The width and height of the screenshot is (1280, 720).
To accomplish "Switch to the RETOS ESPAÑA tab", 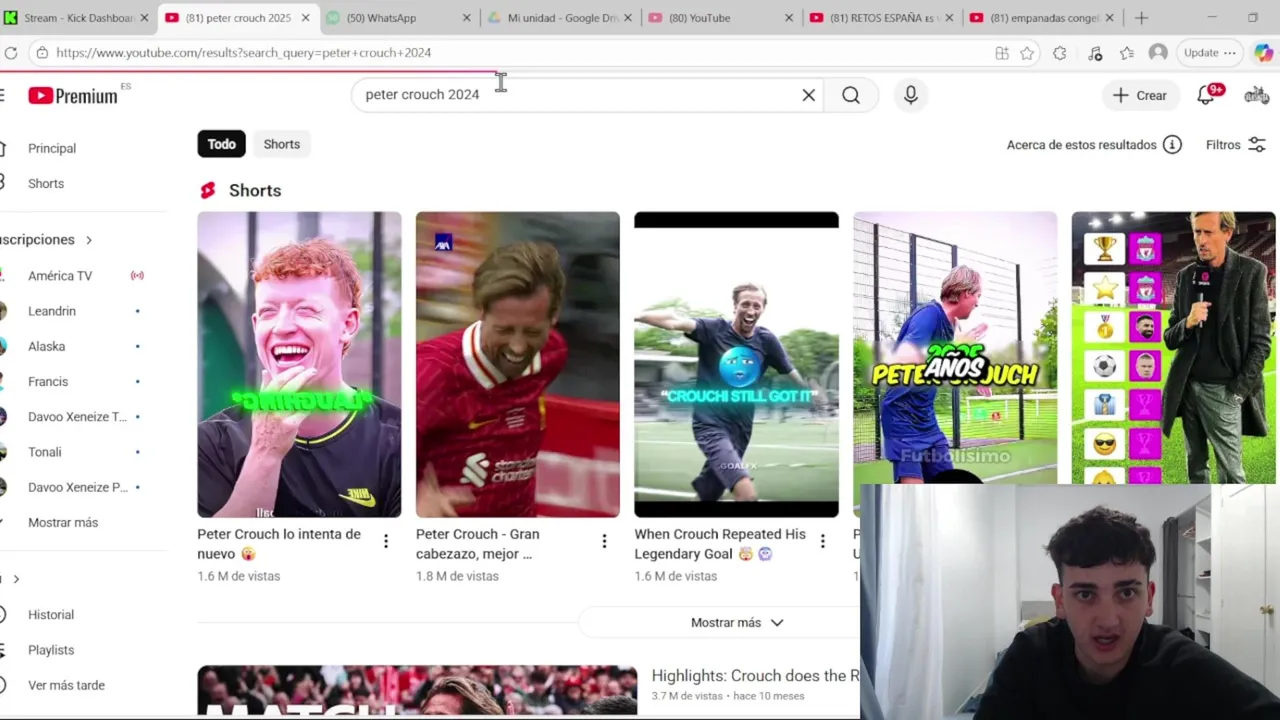I will pyautogui.click(x=882, y=18).
